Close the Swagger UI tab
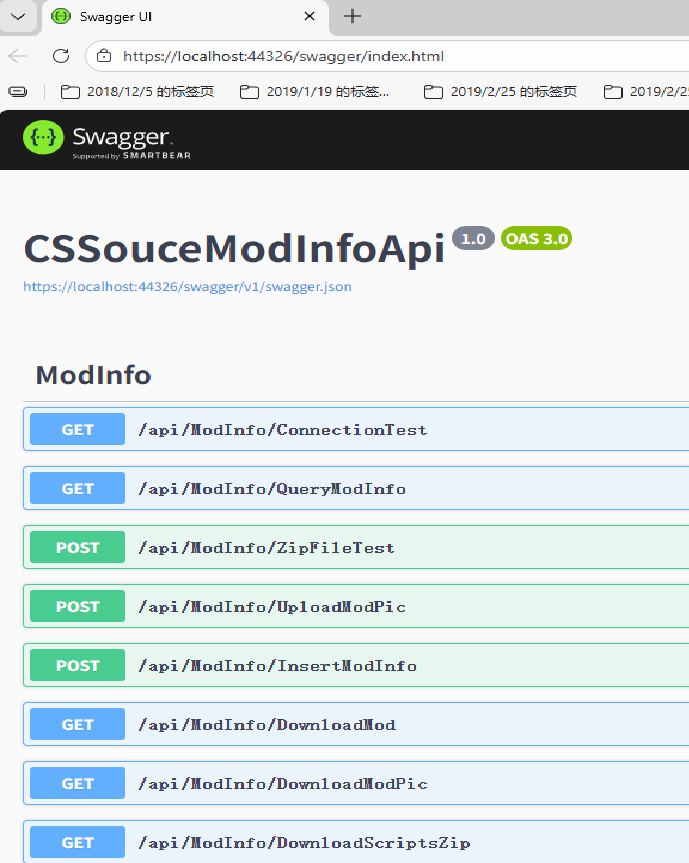Screen dimensions: 689x863 310,17
